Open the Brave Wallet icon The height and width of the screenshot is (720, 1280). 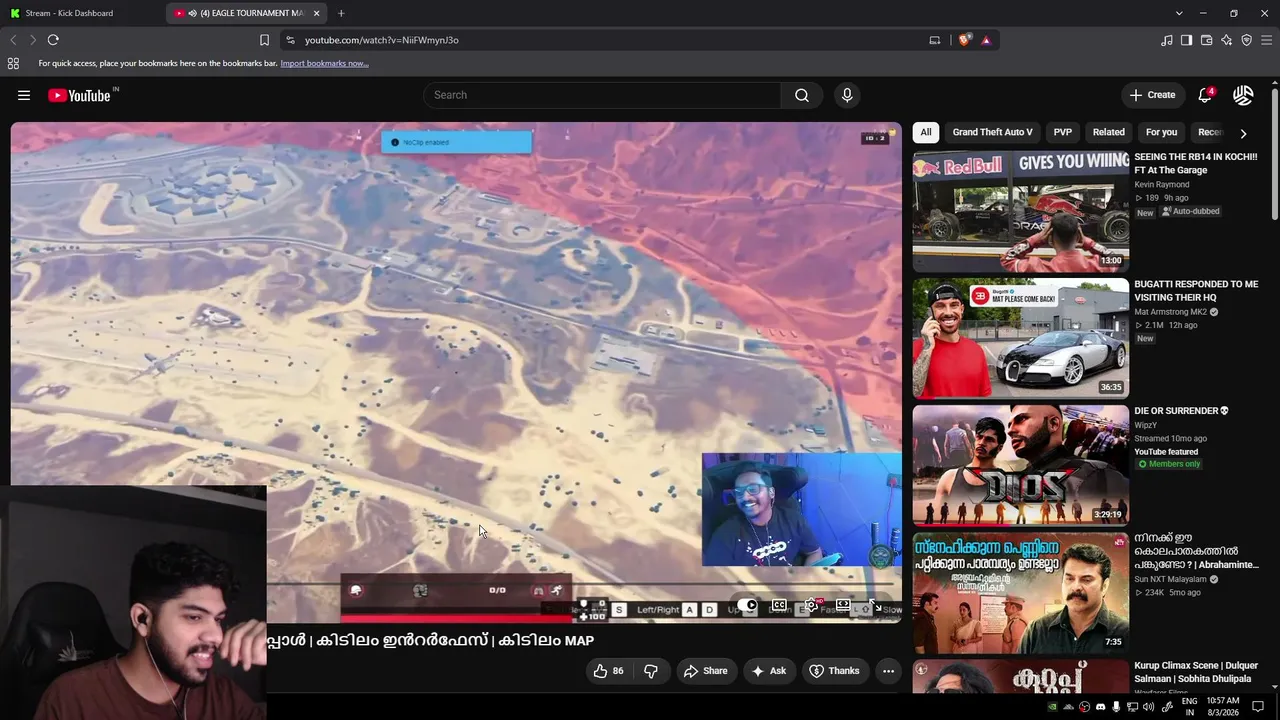coord(1206,40)
